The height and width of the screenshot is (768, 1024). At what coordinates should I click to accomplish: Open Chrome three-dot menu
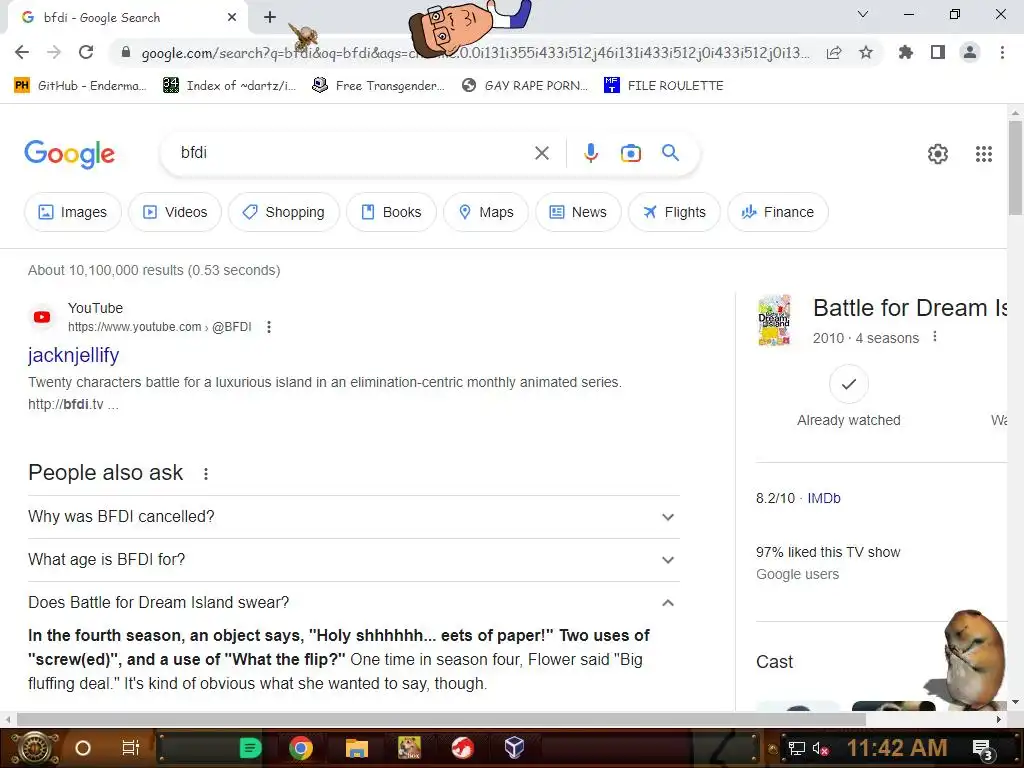(1002, 52)
